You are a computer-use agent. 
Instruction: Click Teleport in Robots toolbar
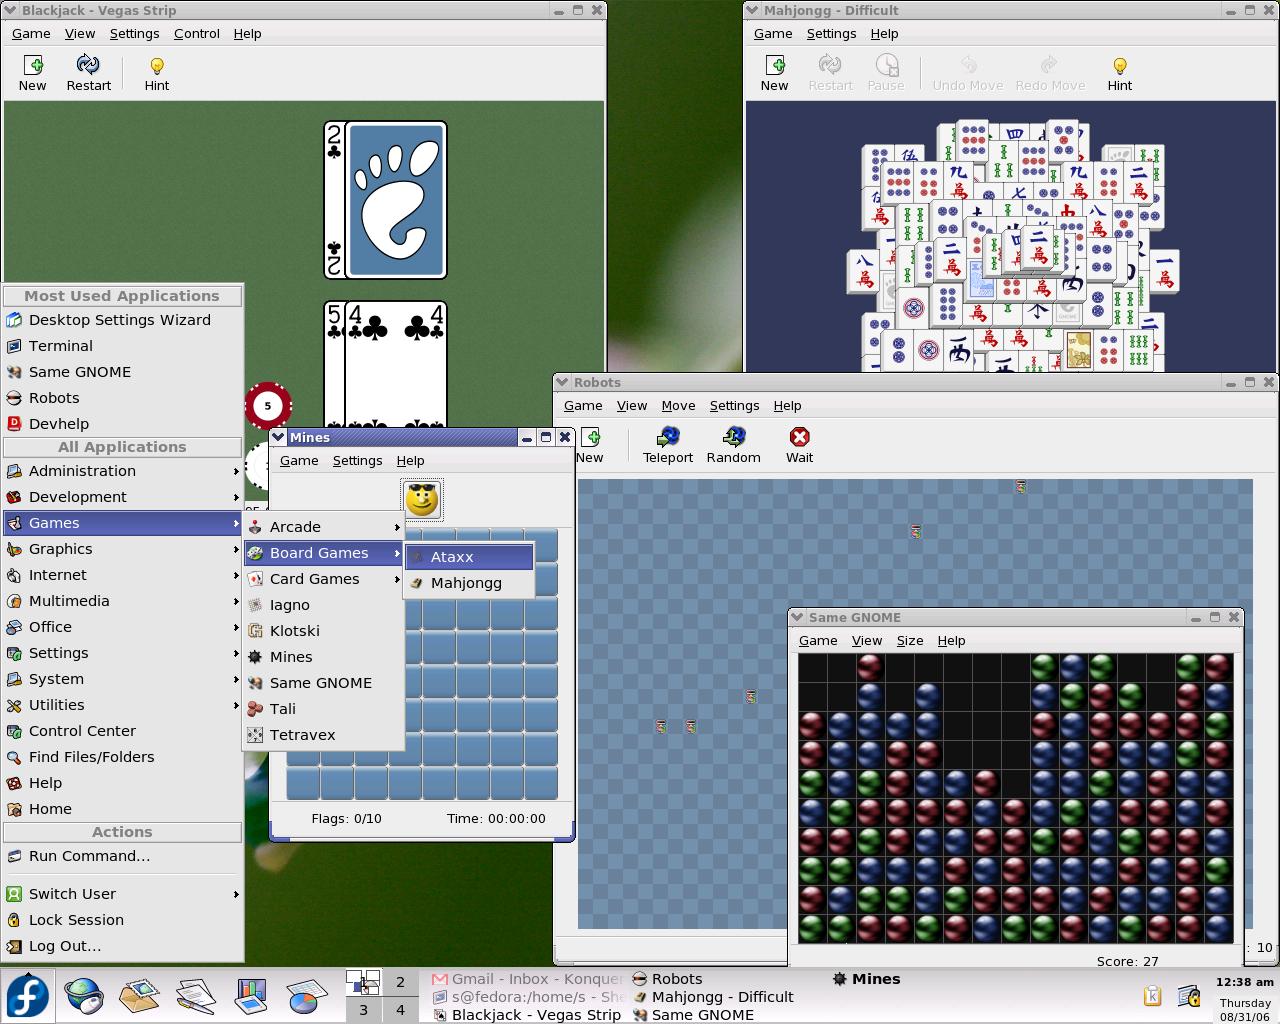tap(667, 445)
